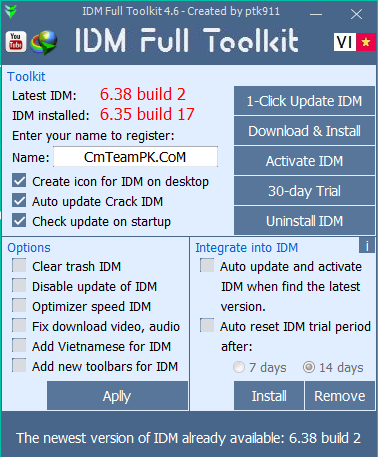Click the Toolkit section heading
Viewport: 378px width, 457px height.
click(26, 77)
